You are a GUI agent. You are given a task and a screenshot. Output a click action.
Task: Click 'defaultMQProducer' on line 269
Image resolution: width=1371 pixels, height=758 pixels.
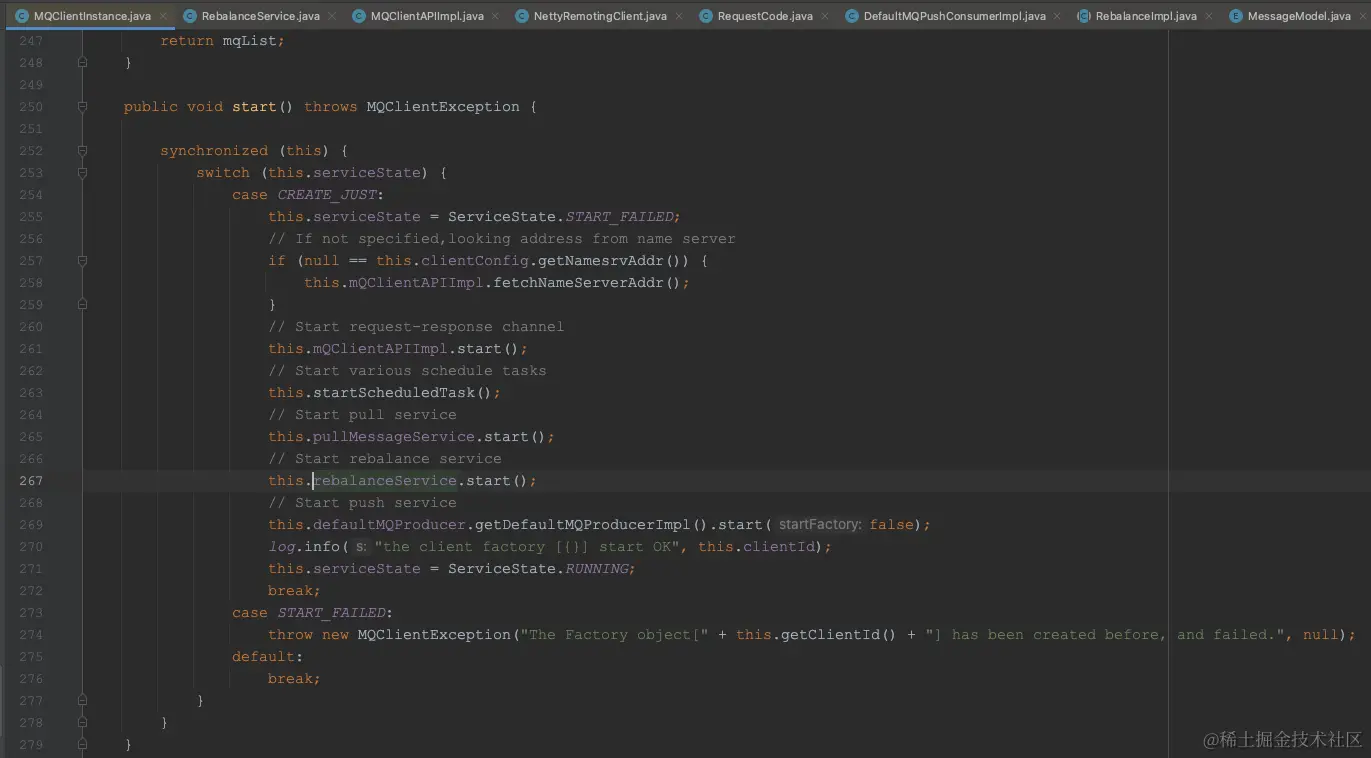(x=389, y=525)
